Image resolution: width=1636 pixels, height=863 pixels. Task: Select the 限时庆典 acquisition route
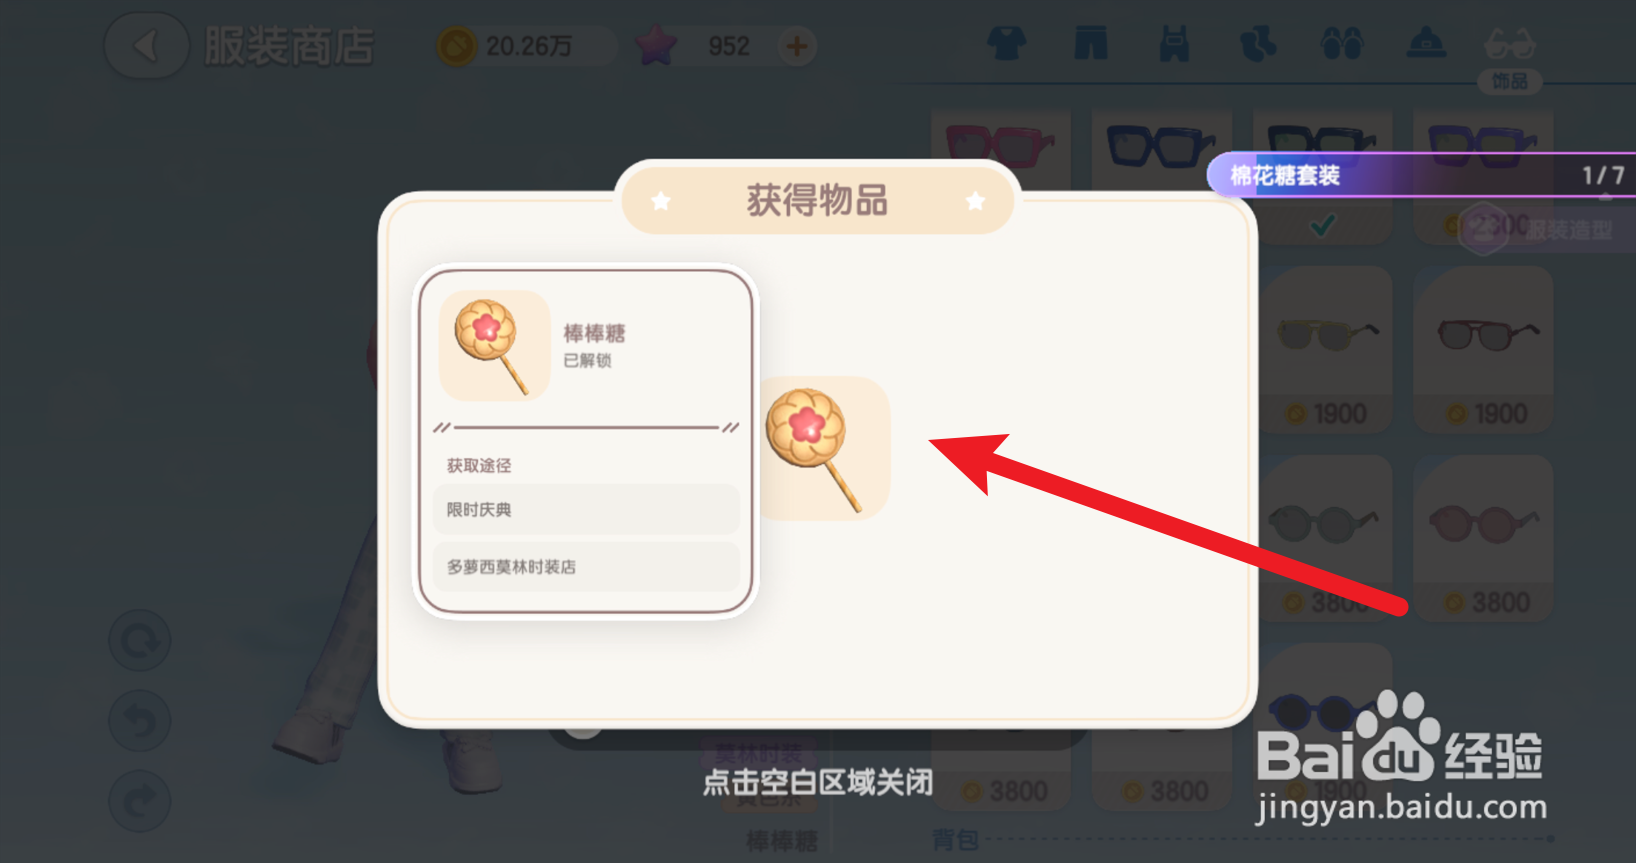click(x=586, y=509)
